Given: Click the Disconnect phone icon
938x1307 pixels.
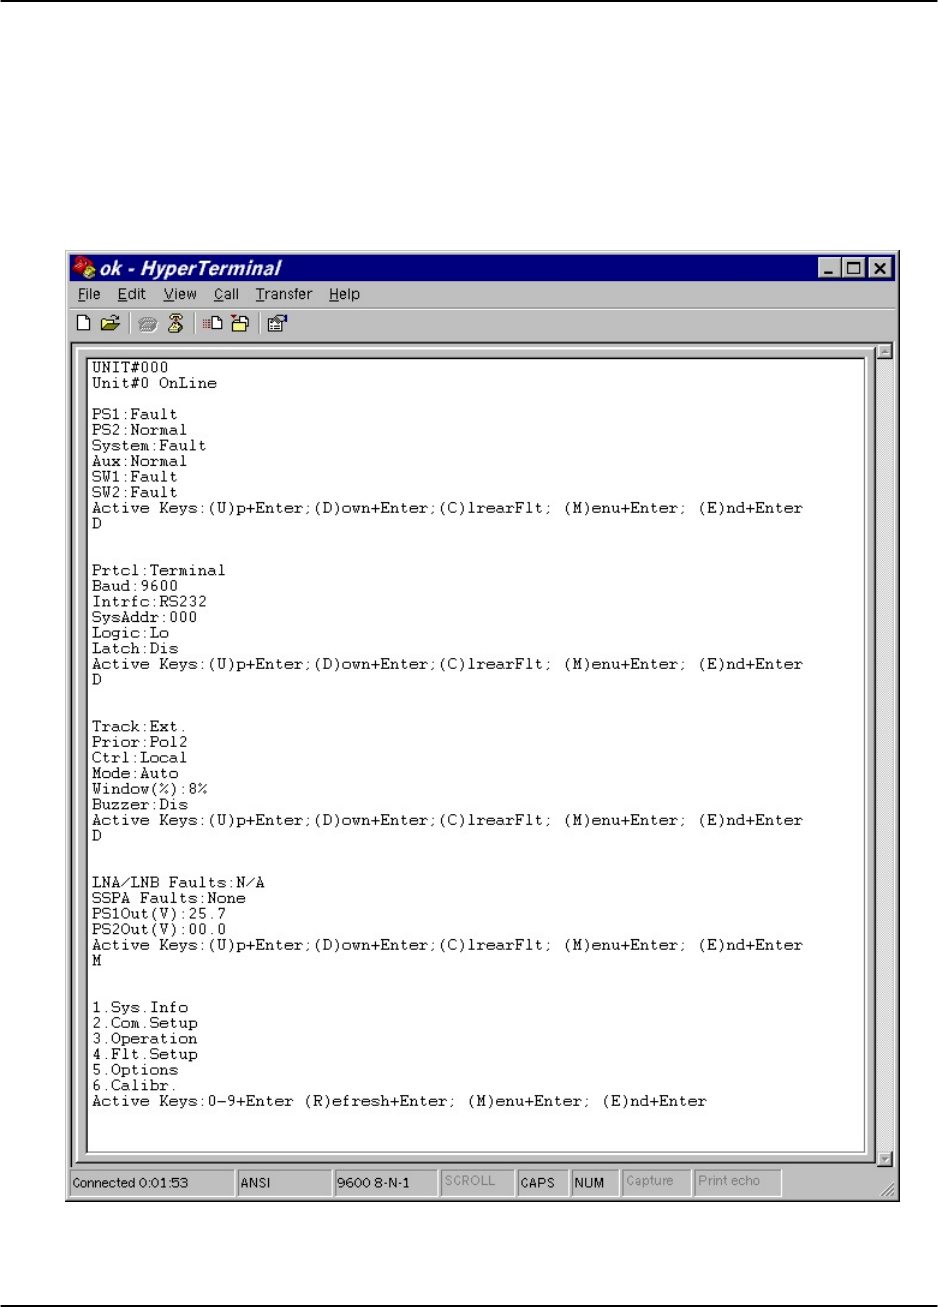Looking at the screenshot, I should pyautogui.click(x=175, y=323).
